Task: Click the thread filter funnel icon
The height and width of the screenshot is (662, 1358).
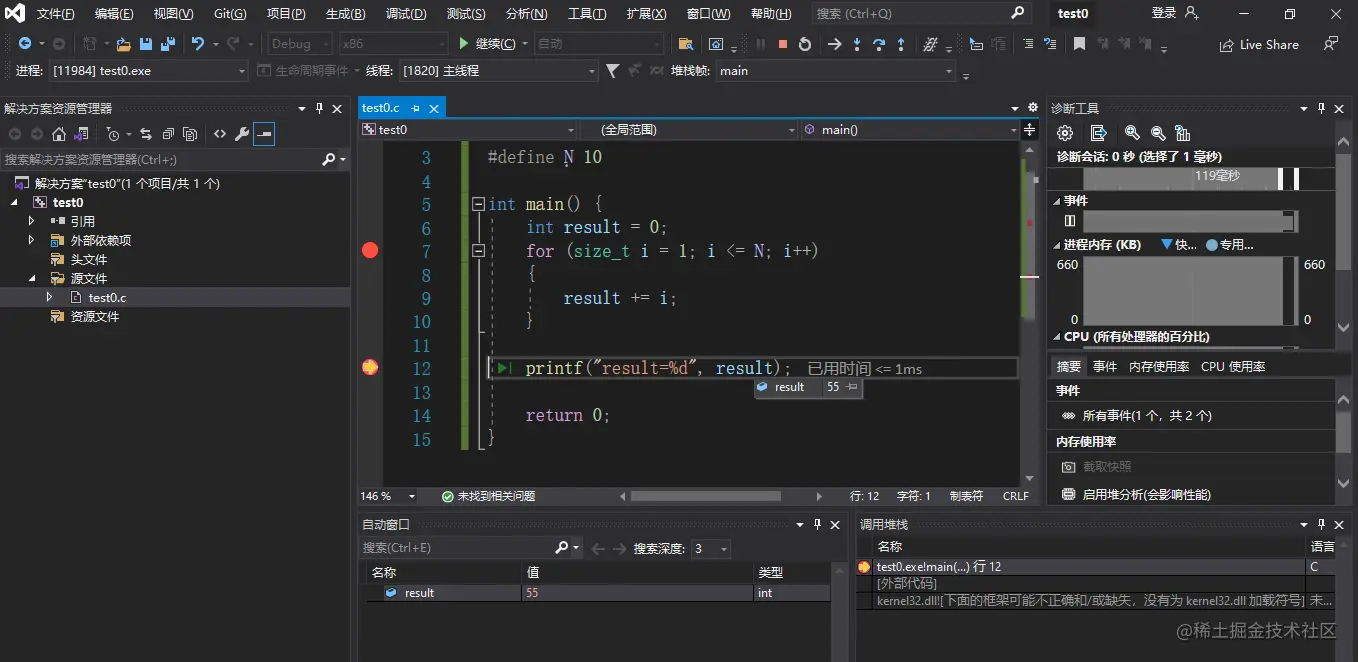Action: click(x=613, y=71)
